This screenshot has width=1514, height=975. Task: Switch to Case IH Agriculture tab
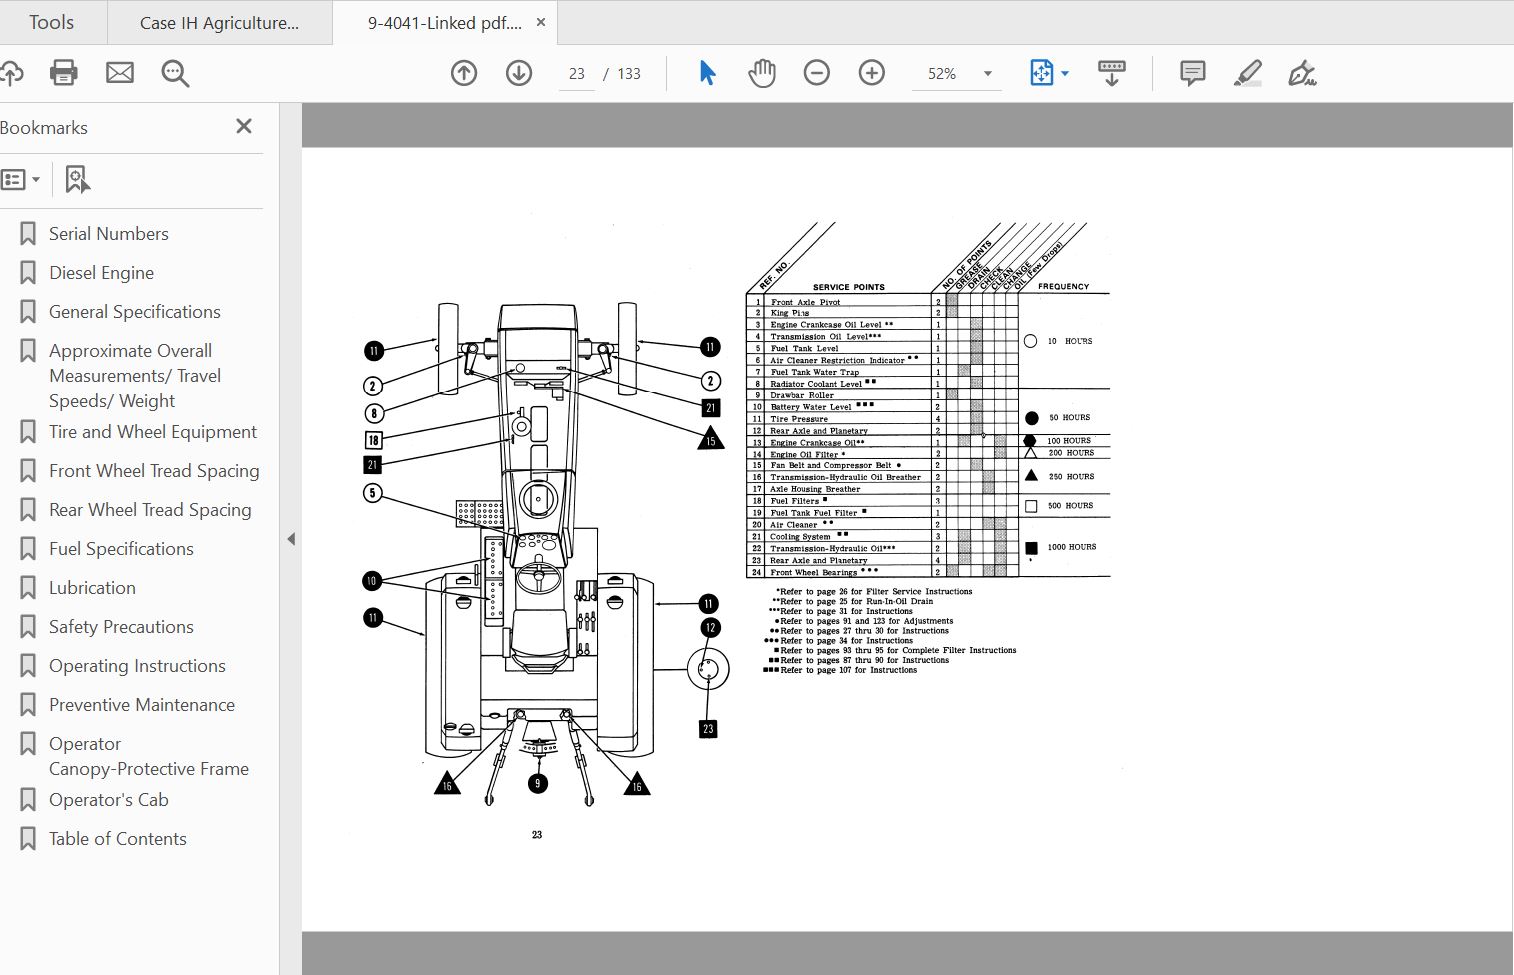point(220,23)
